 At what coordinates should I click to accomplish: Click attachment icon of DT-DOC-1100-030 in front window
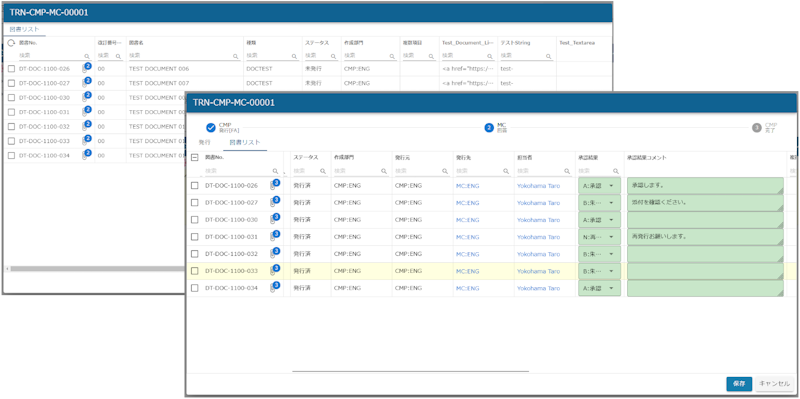point(275,219)
